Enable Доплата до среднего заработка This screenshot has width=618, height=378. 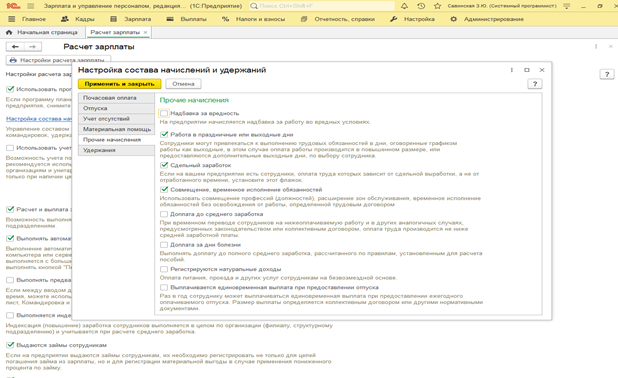pos(164,214)
